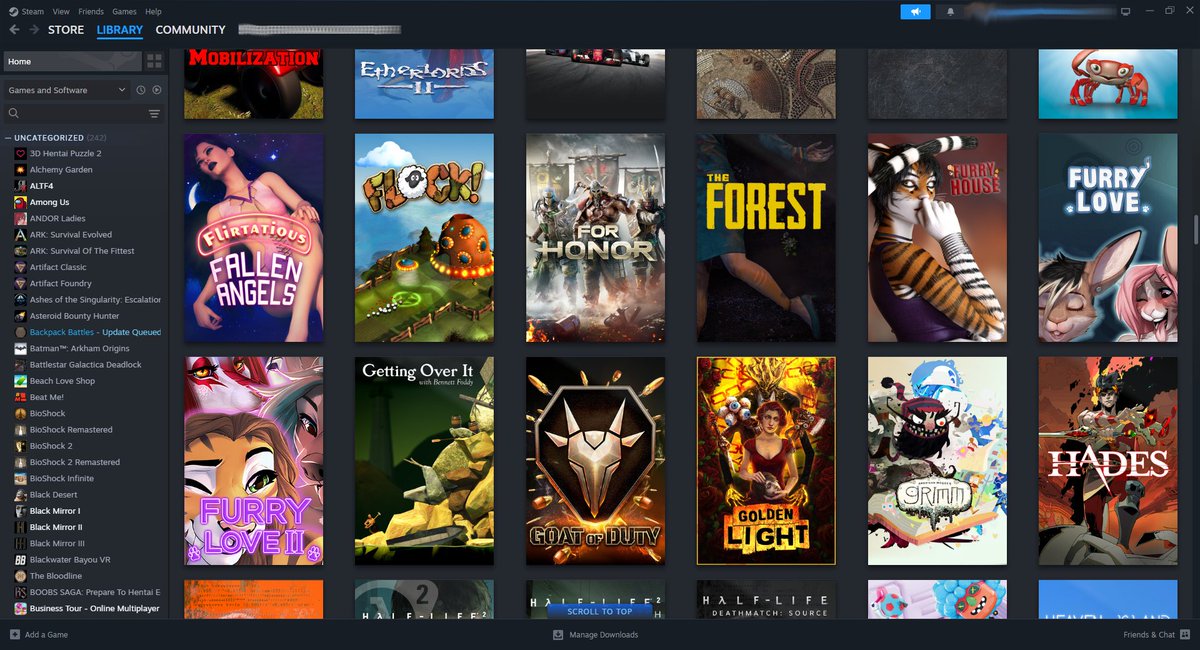
Task: Open the Games menu
Action: click(x=124, y=11)
